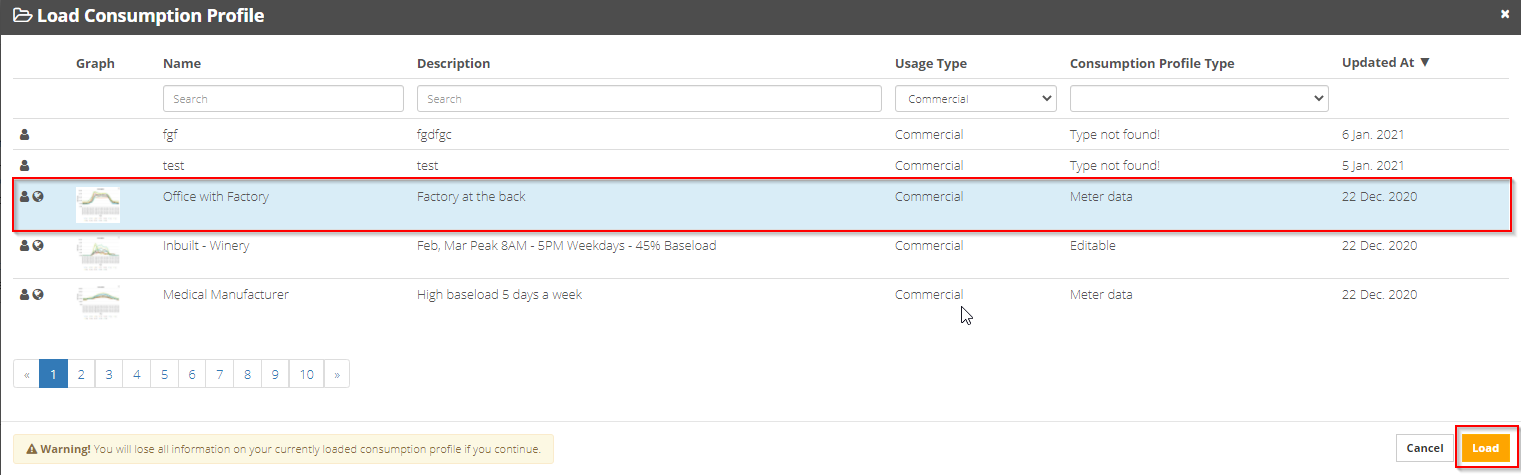
Task: Open the Inbuilt - Winery graph thumbnail
Action: [97, 254]
